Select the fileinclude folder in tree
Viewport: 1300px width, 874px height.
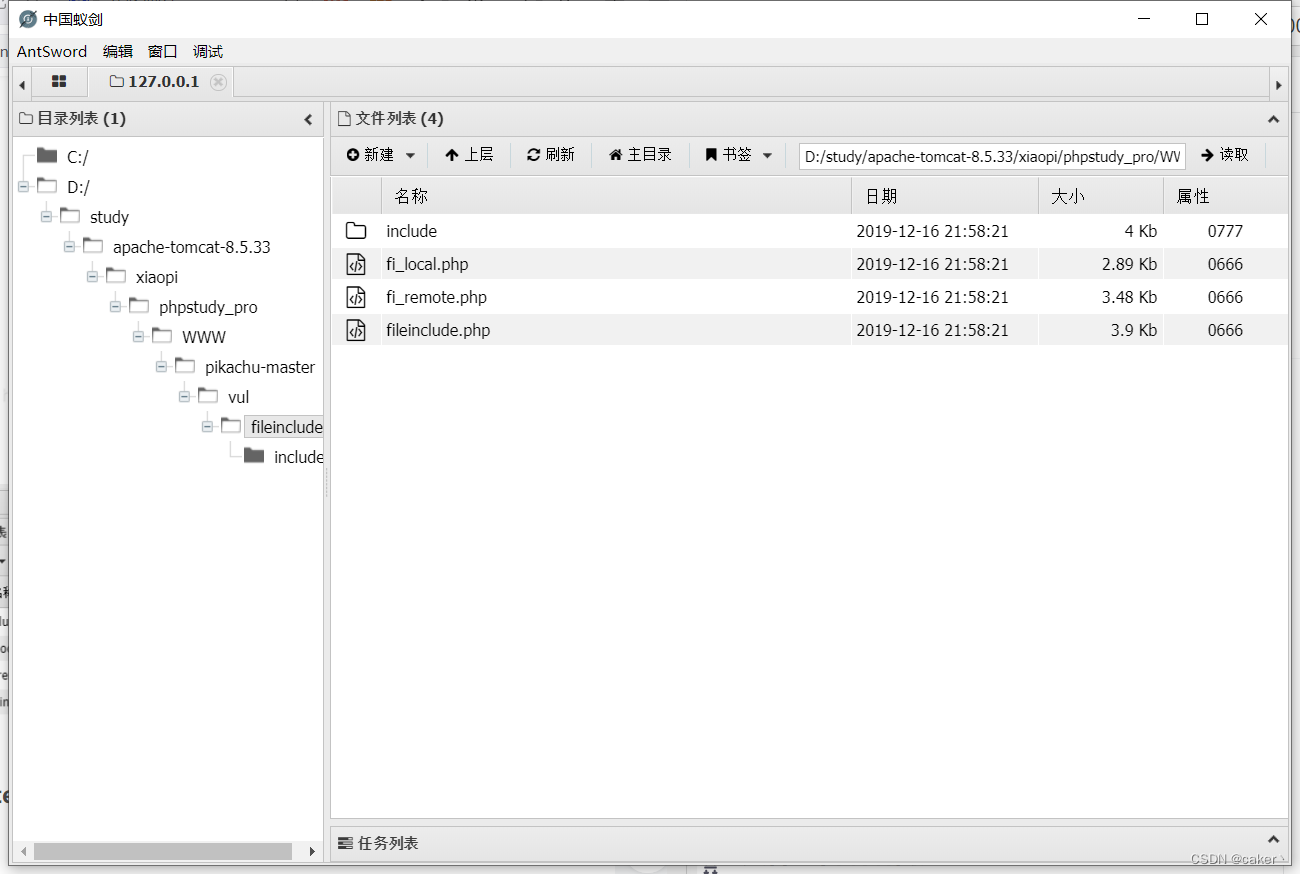(286, 427)
